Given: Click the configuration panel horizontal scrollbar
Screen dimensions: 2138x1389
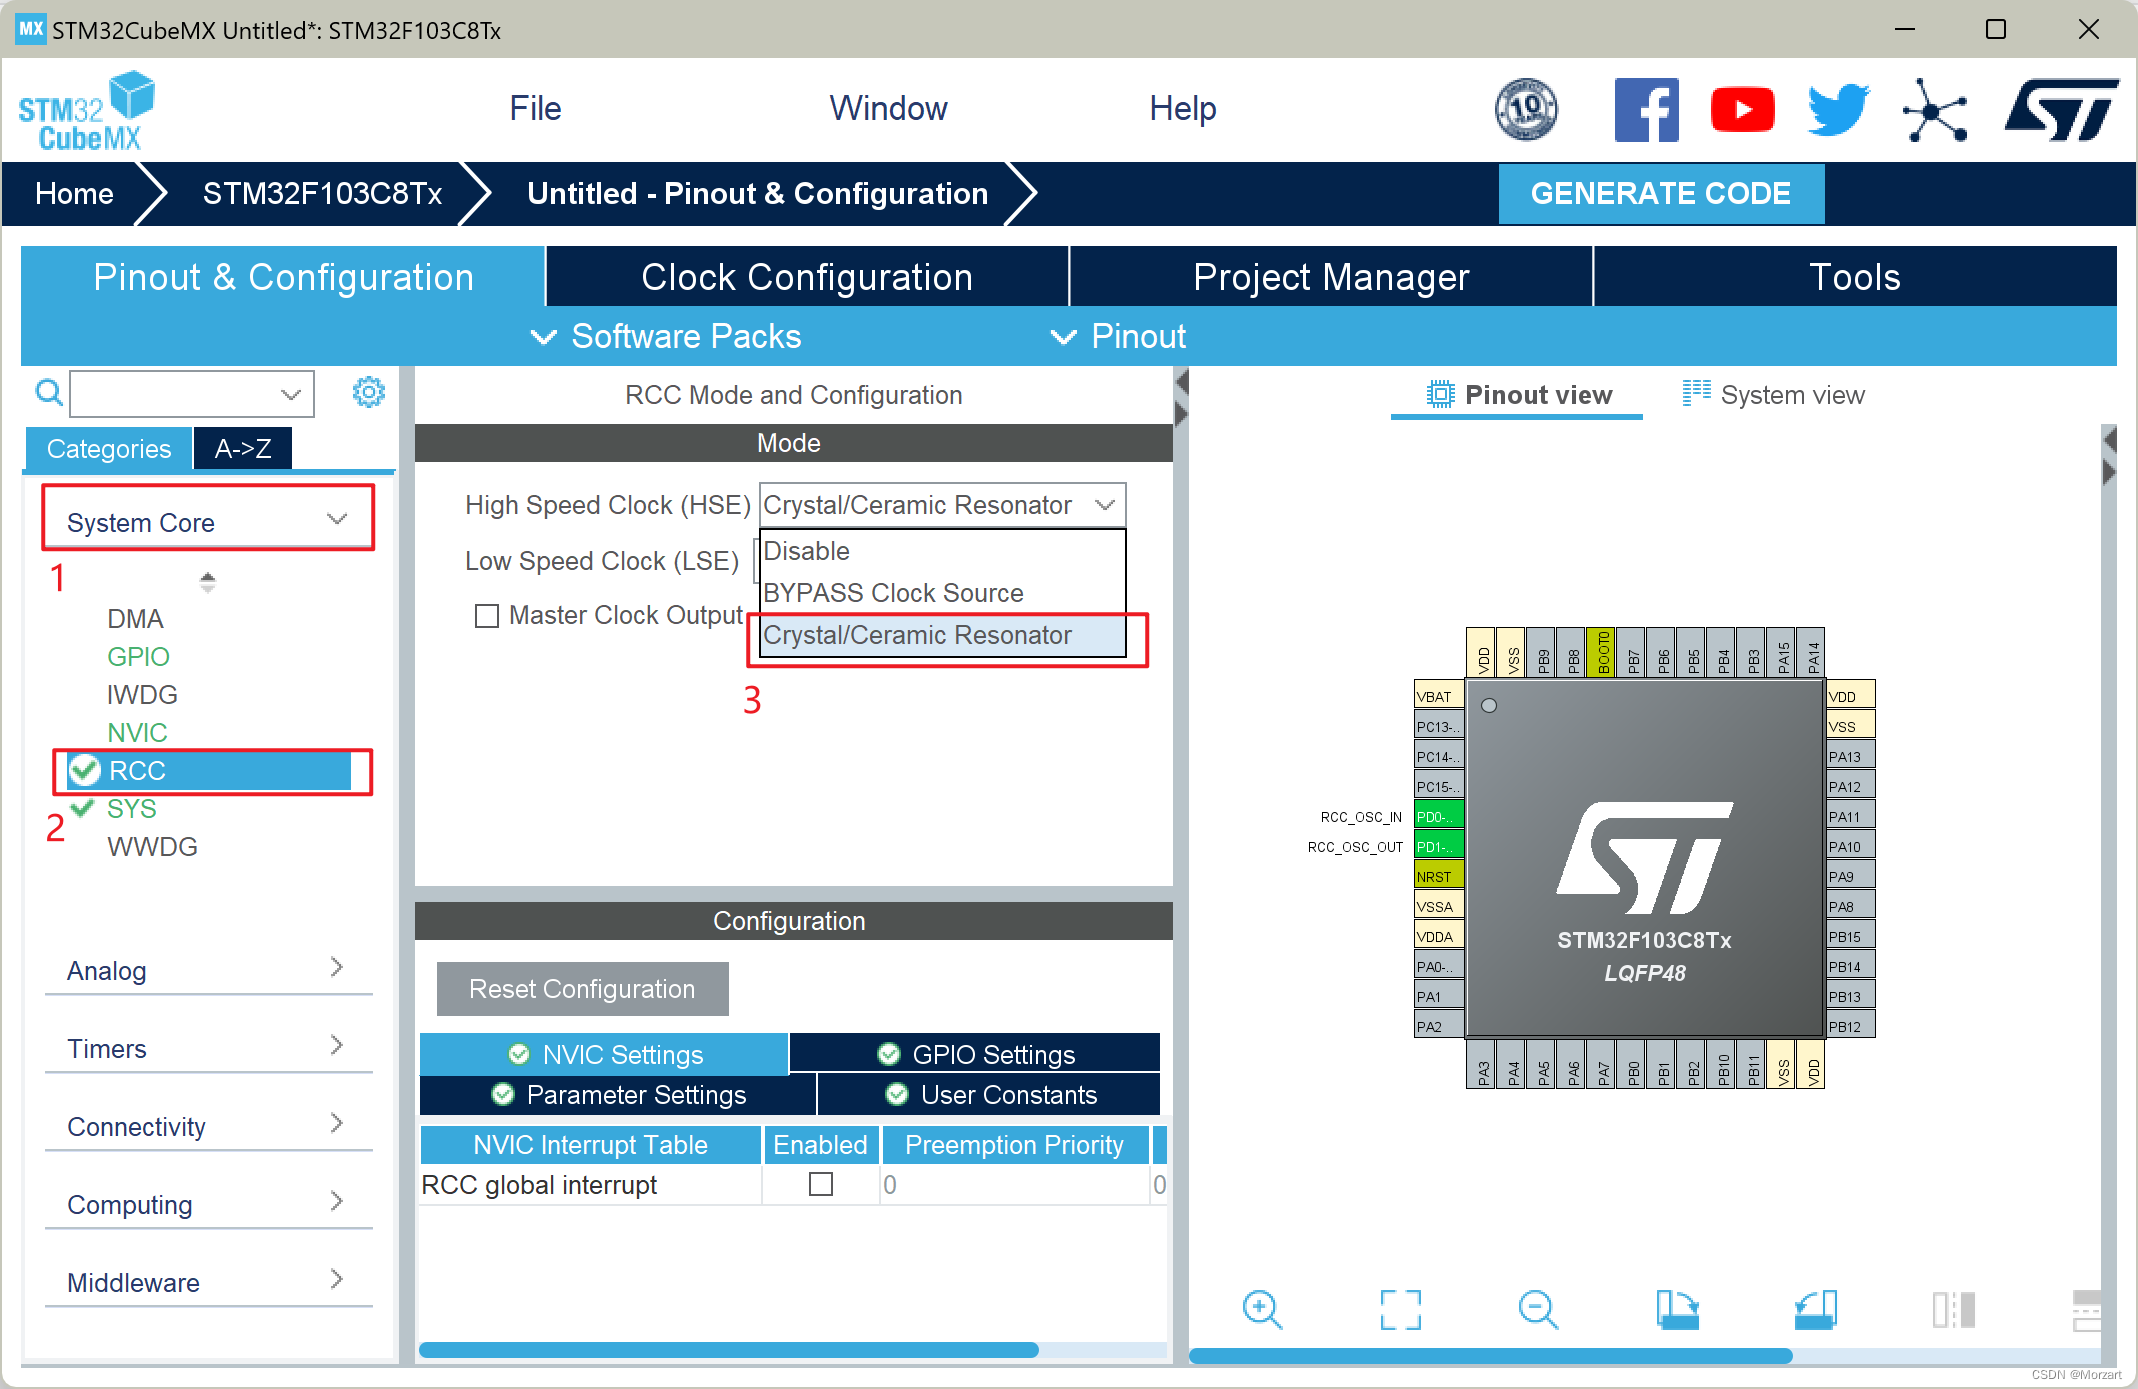Looking at the screenshot, I should [729, 1350].
